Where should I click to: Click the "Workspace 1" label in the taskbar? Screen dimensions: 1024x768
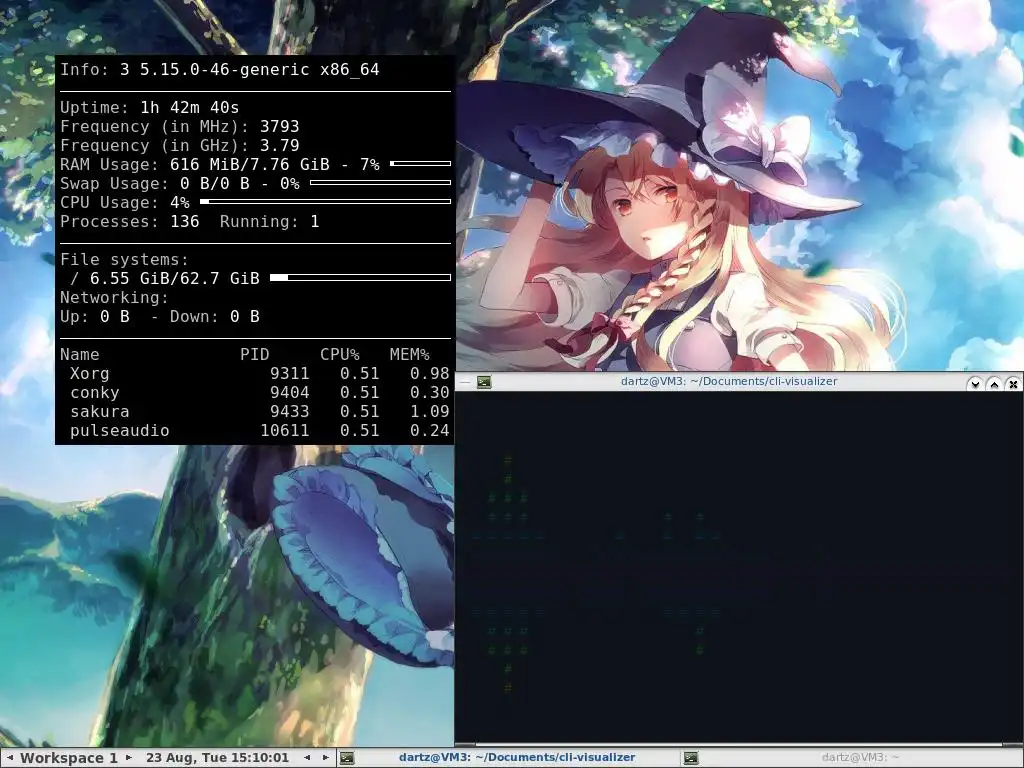tap(69, 758)
